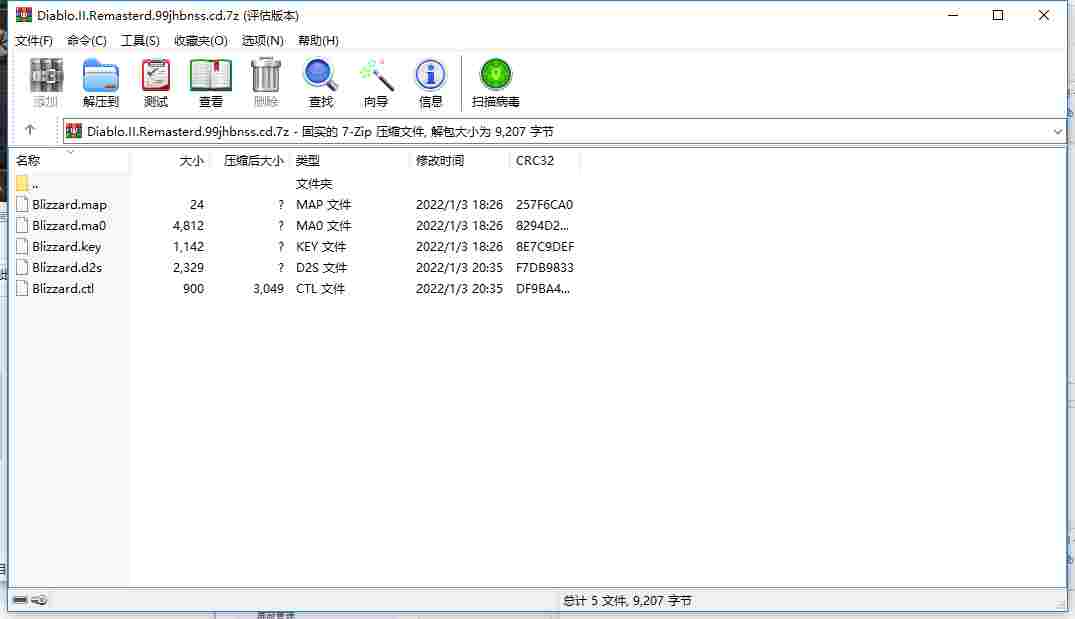Click the window resize grip corner
Viewport: 1075px width, 619px height.
point(1061,604)
